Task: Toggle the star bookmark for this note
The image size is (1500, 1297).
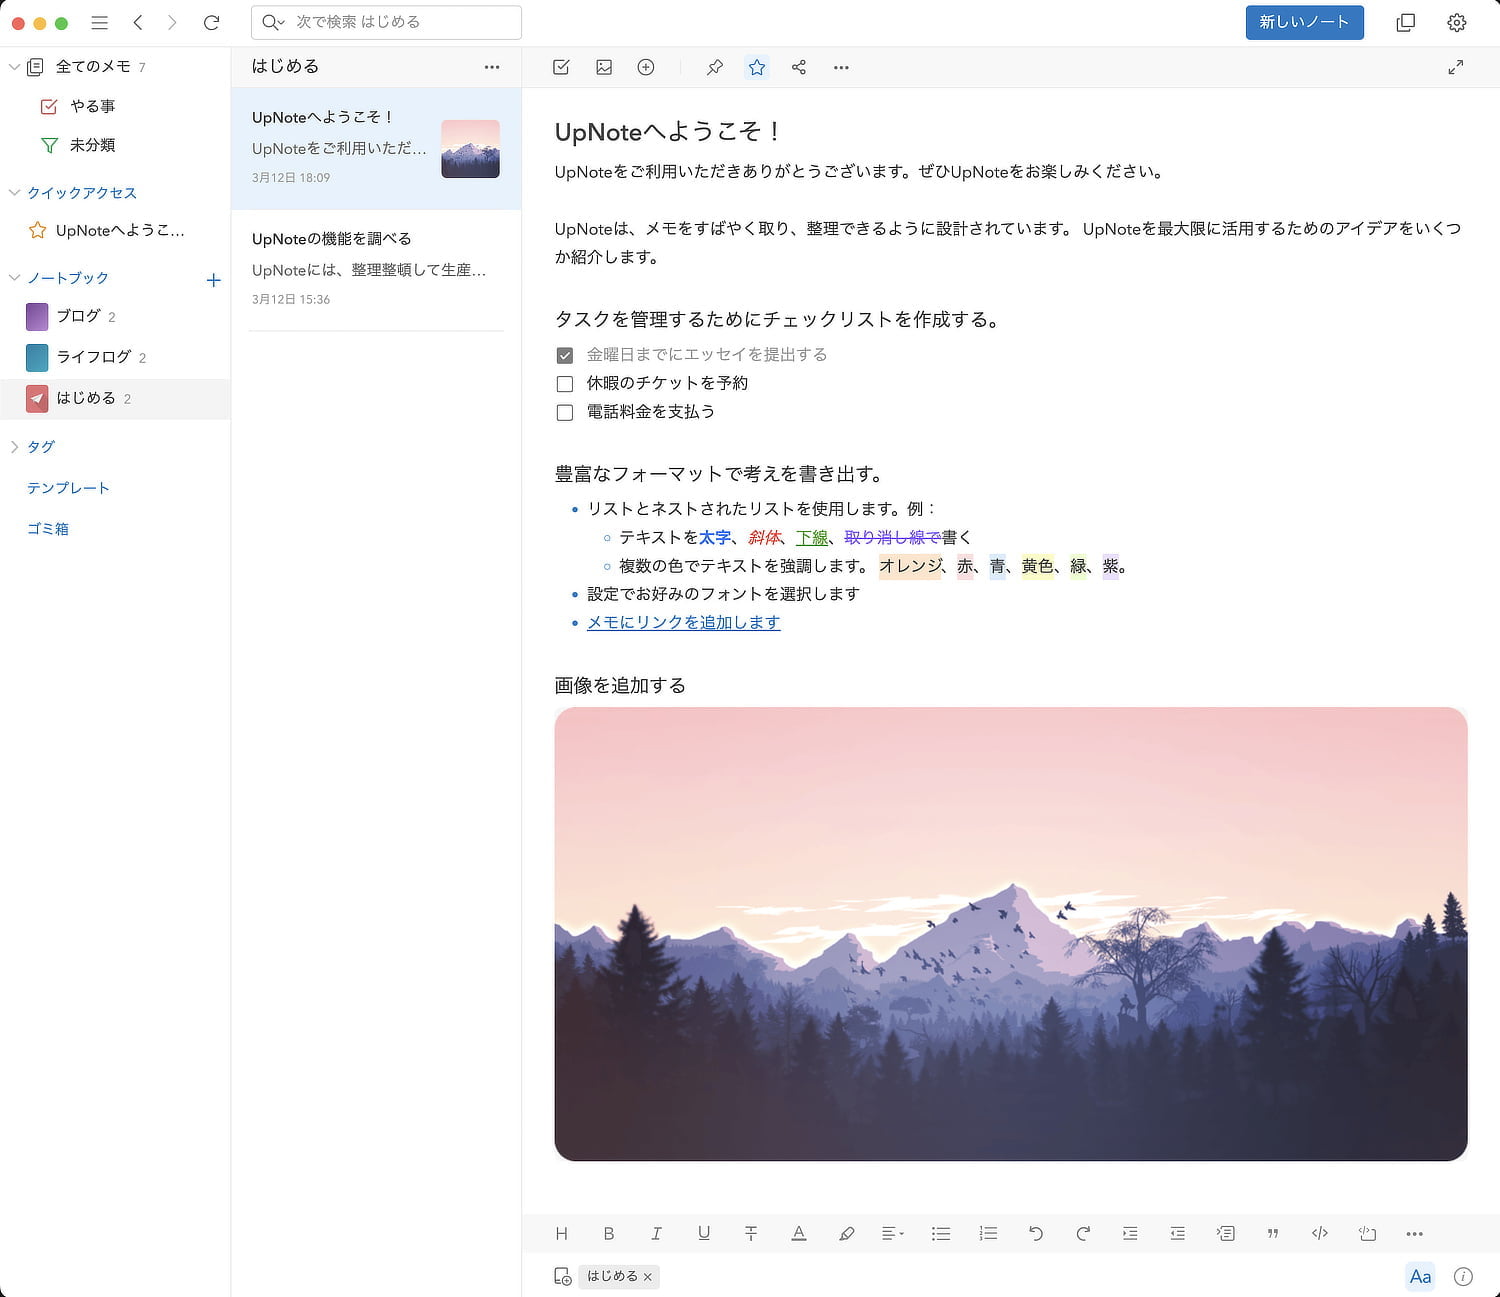Action: coord(757,67)
